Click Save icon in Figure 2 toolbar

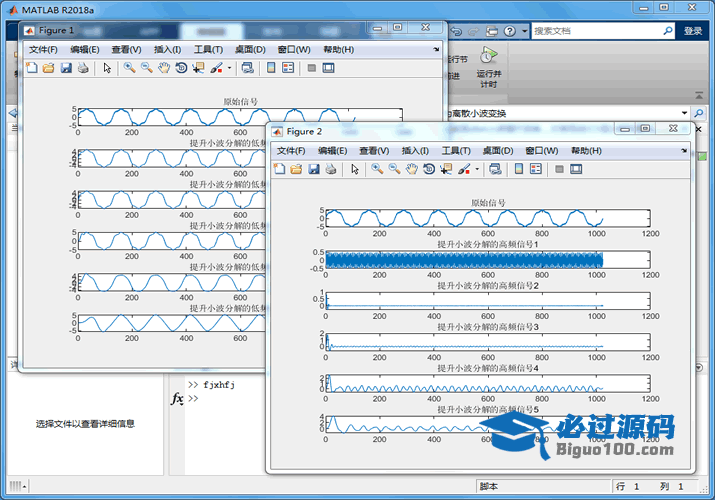[x=313, y=169]
